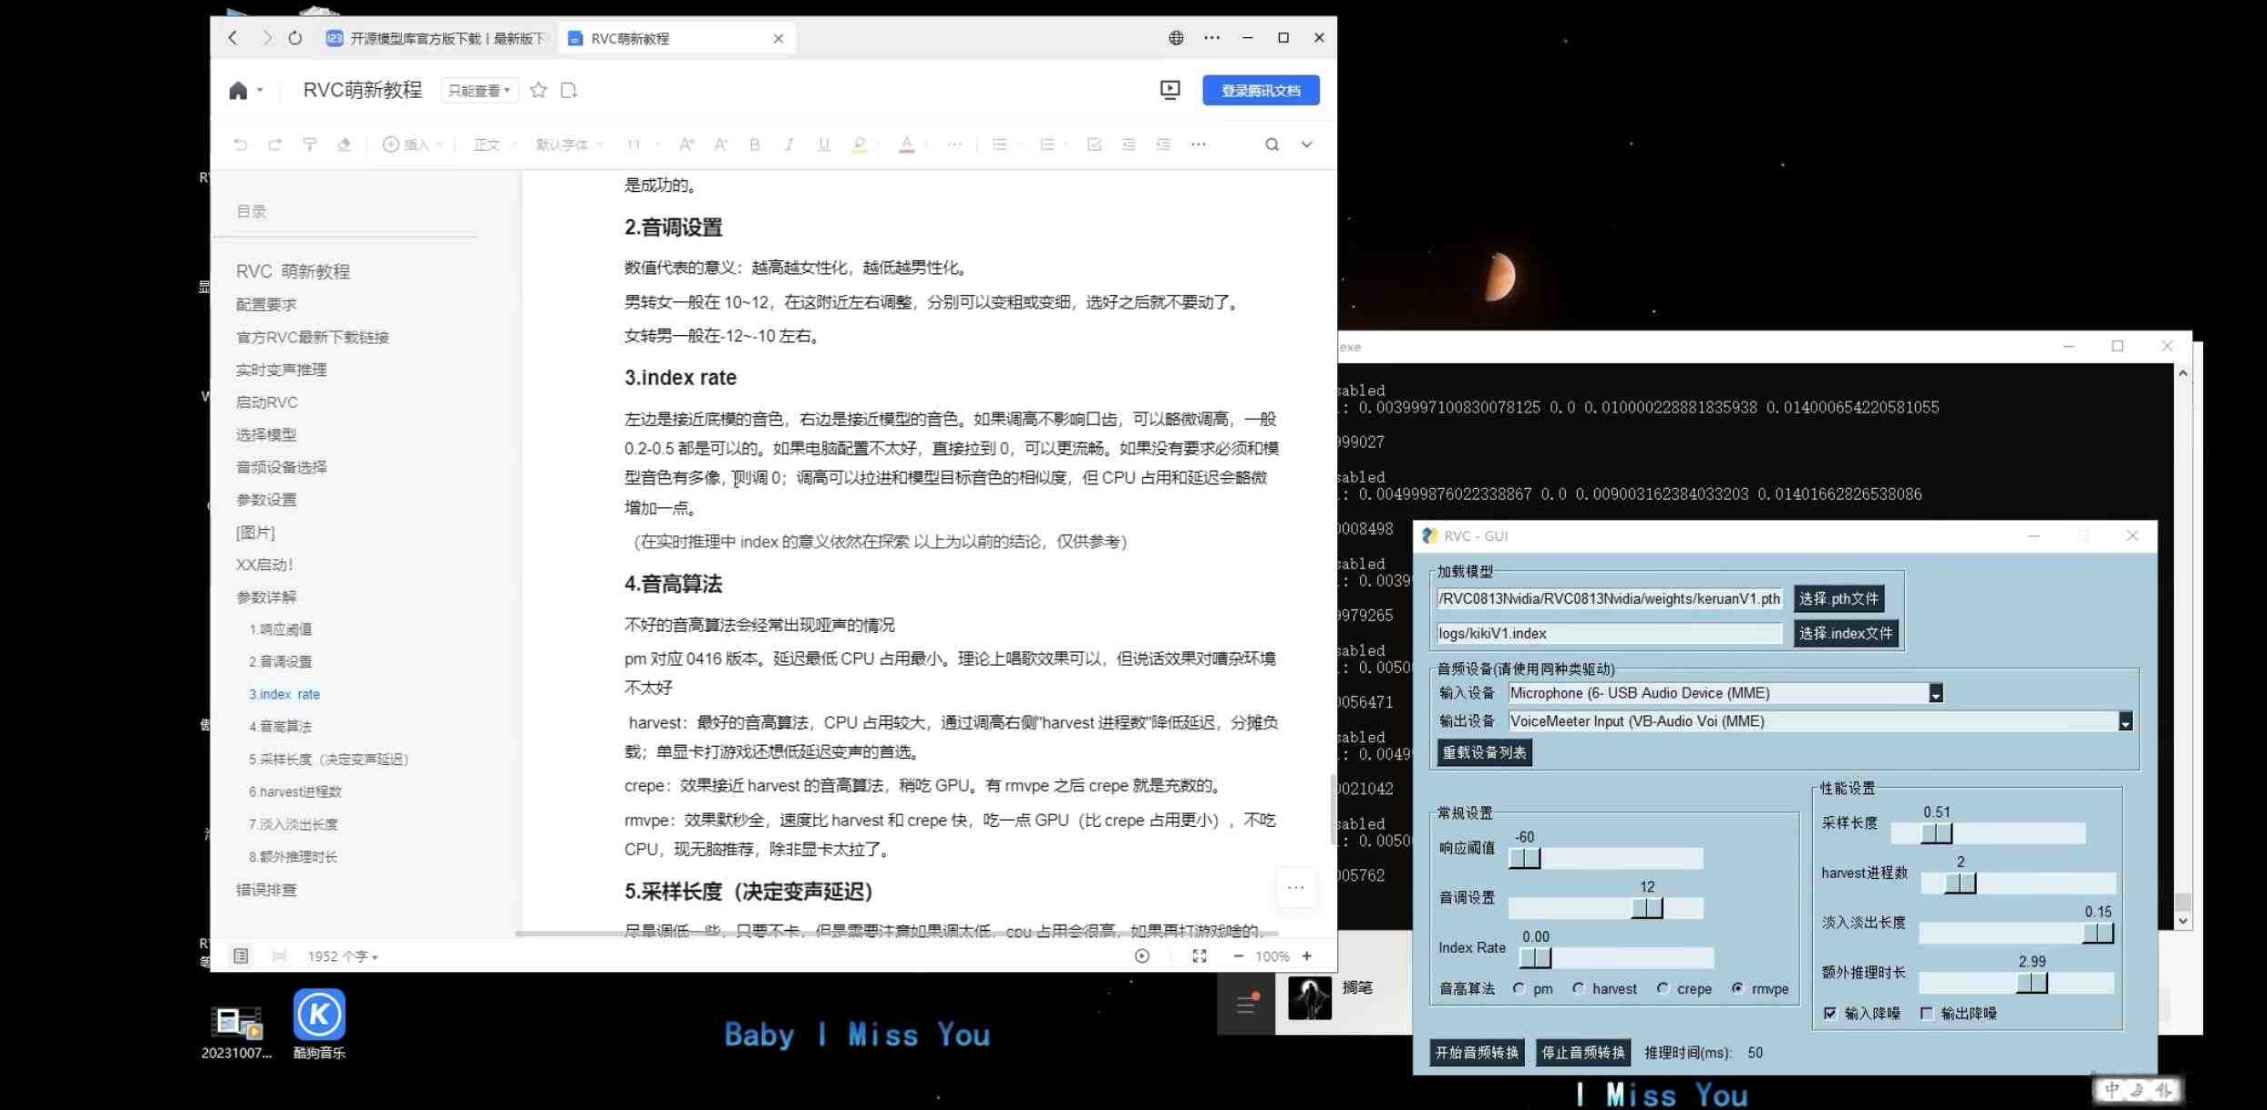This screenshot has width=2267, height=1110.
Task: Click the underline formatting icon
Action: (x=823, y=144)
